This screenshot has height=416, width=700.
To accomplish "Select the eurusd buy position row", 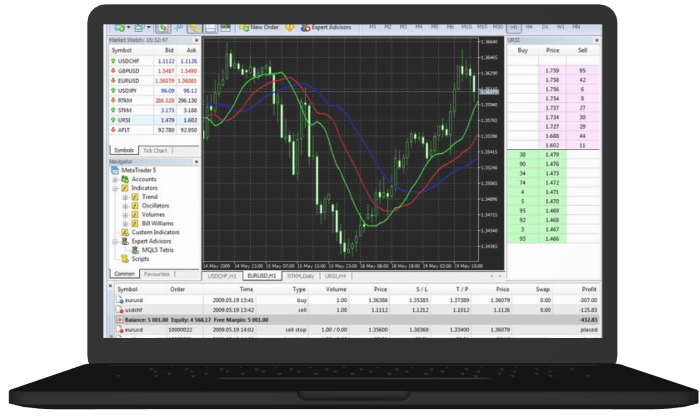I will (357, 300).
